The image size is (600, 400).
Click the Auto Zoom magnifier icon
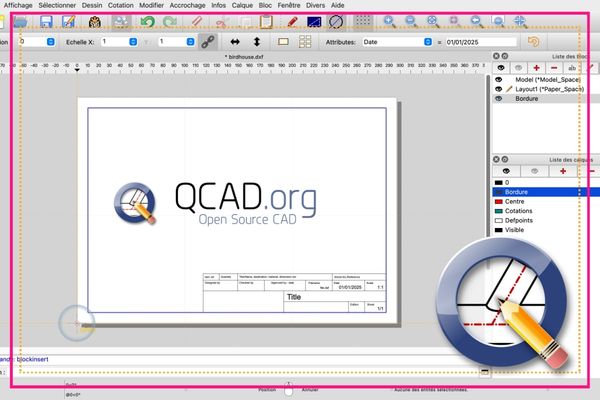pos(433,21)
